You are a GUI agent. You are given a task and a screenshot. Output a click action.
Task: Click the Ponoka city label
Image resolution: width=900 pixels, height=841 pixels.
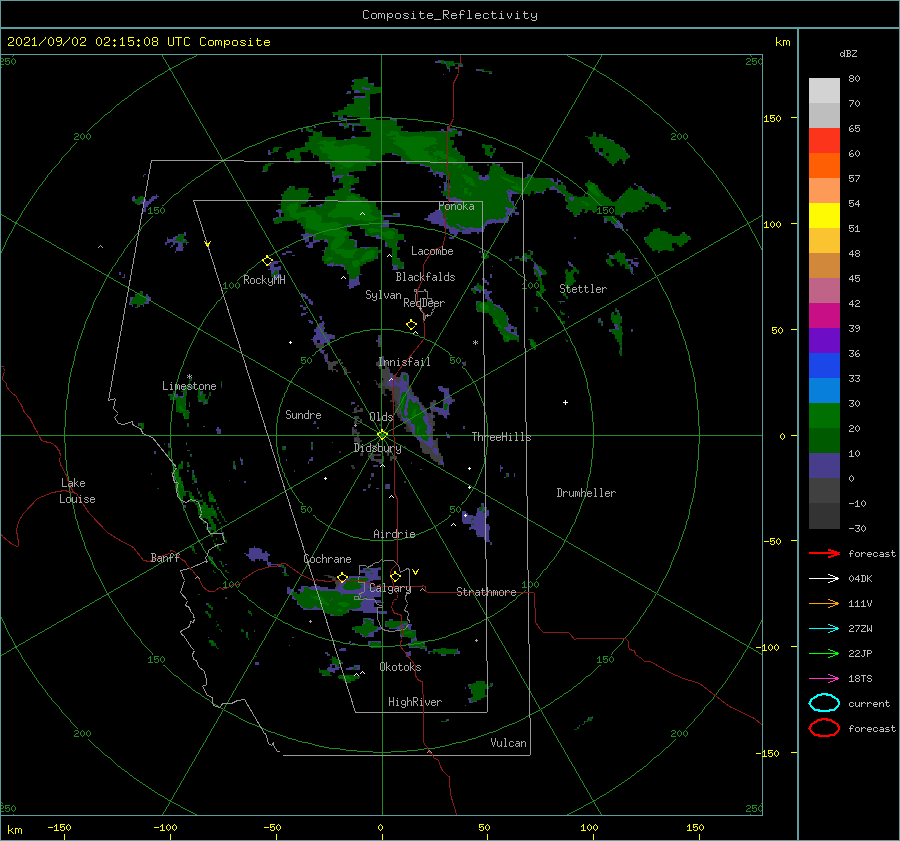(456, 206)
